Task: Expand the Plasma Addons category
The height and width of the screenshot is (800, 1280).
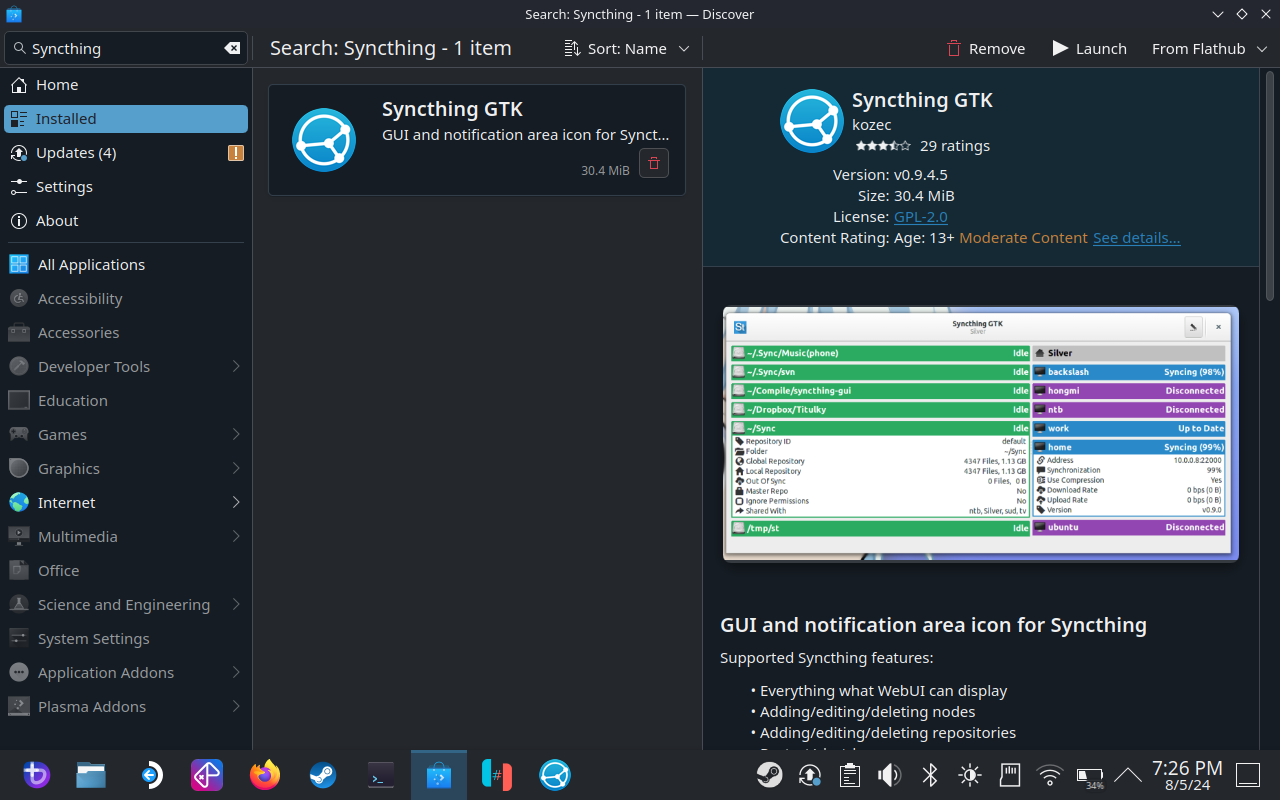Action: point(236,706)
